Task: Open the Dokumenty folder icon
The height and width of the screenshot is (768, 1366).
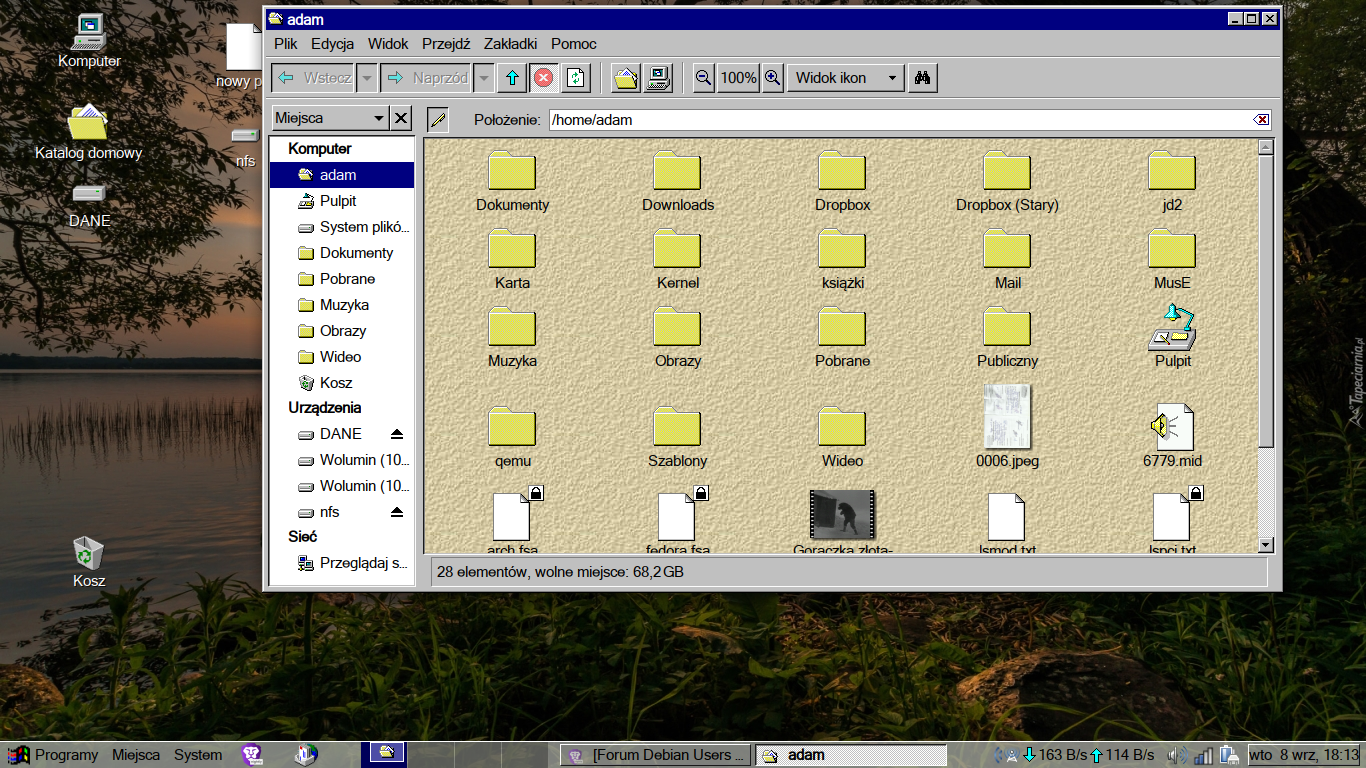Action: [512, 181]
